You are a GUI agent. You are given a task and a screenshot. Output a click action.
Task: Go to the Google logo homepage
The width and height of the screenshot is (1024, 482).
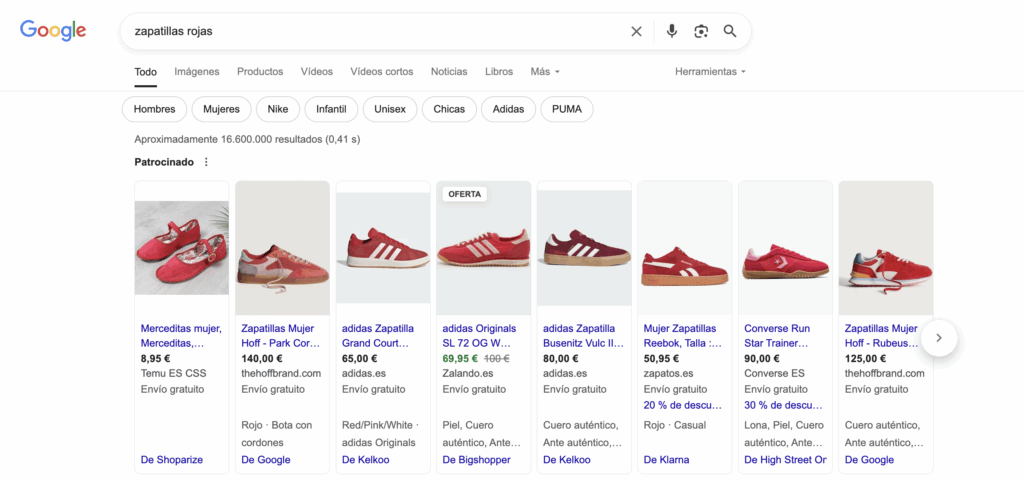[x=53, y=31]
